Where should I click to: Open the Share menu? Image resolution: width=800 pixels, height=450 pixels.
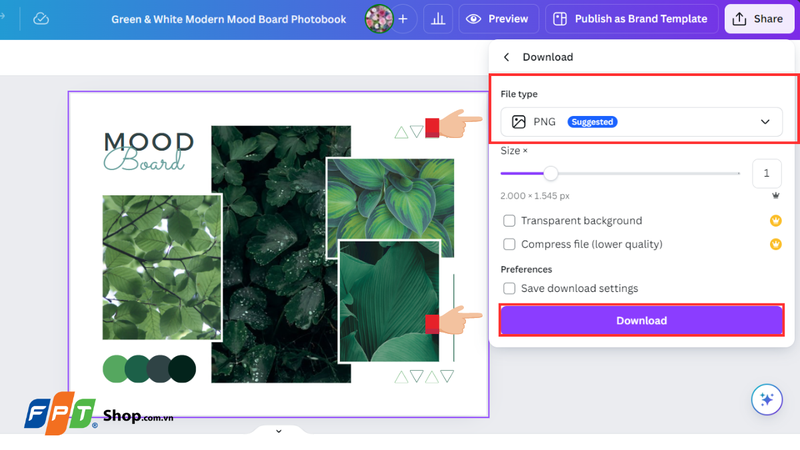(x=759, y=19)
